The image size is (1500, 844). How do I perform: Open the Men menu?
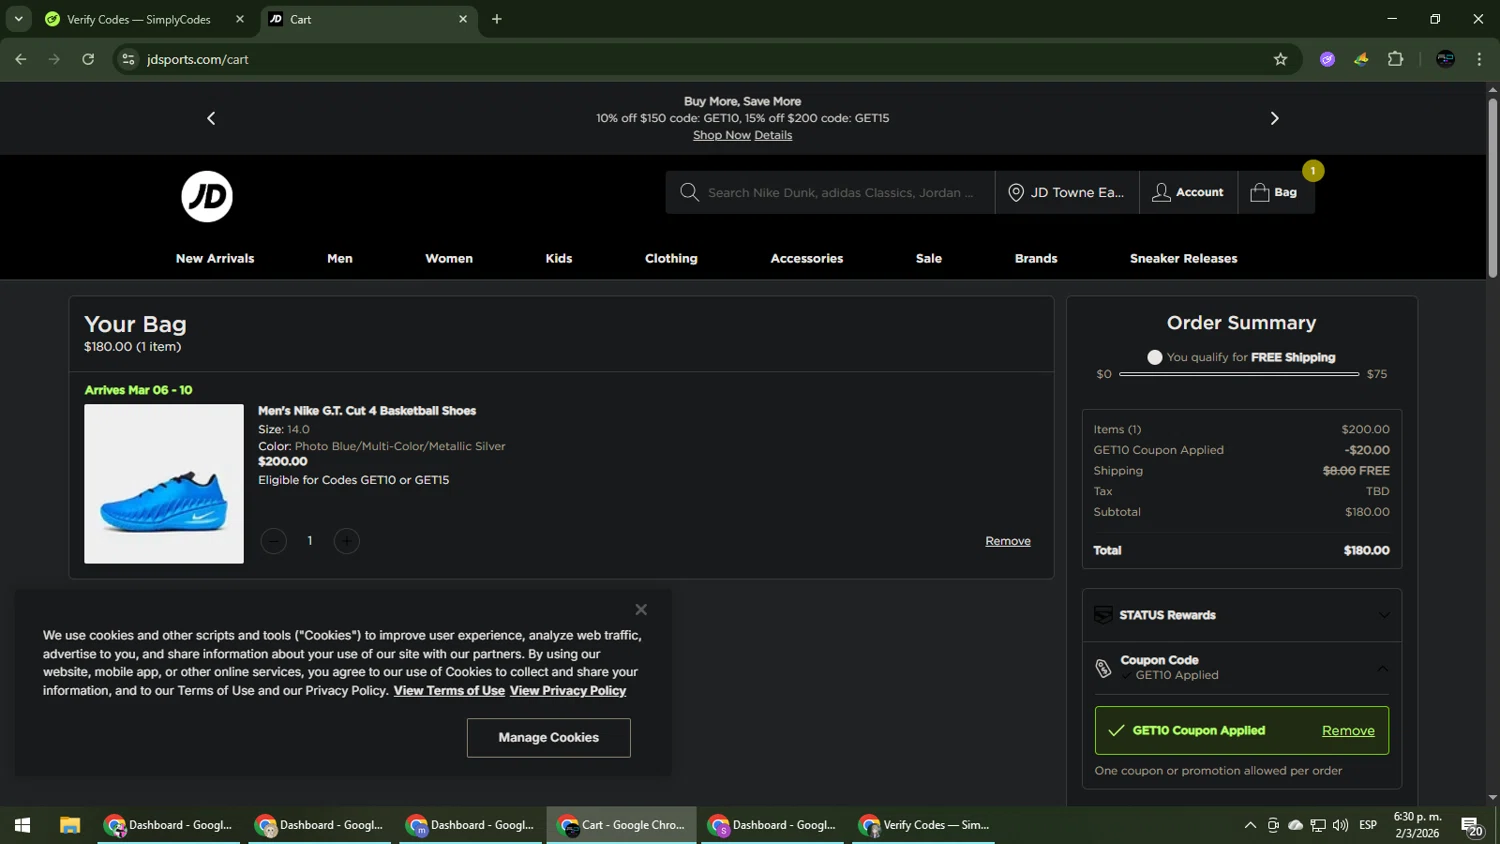340,258
